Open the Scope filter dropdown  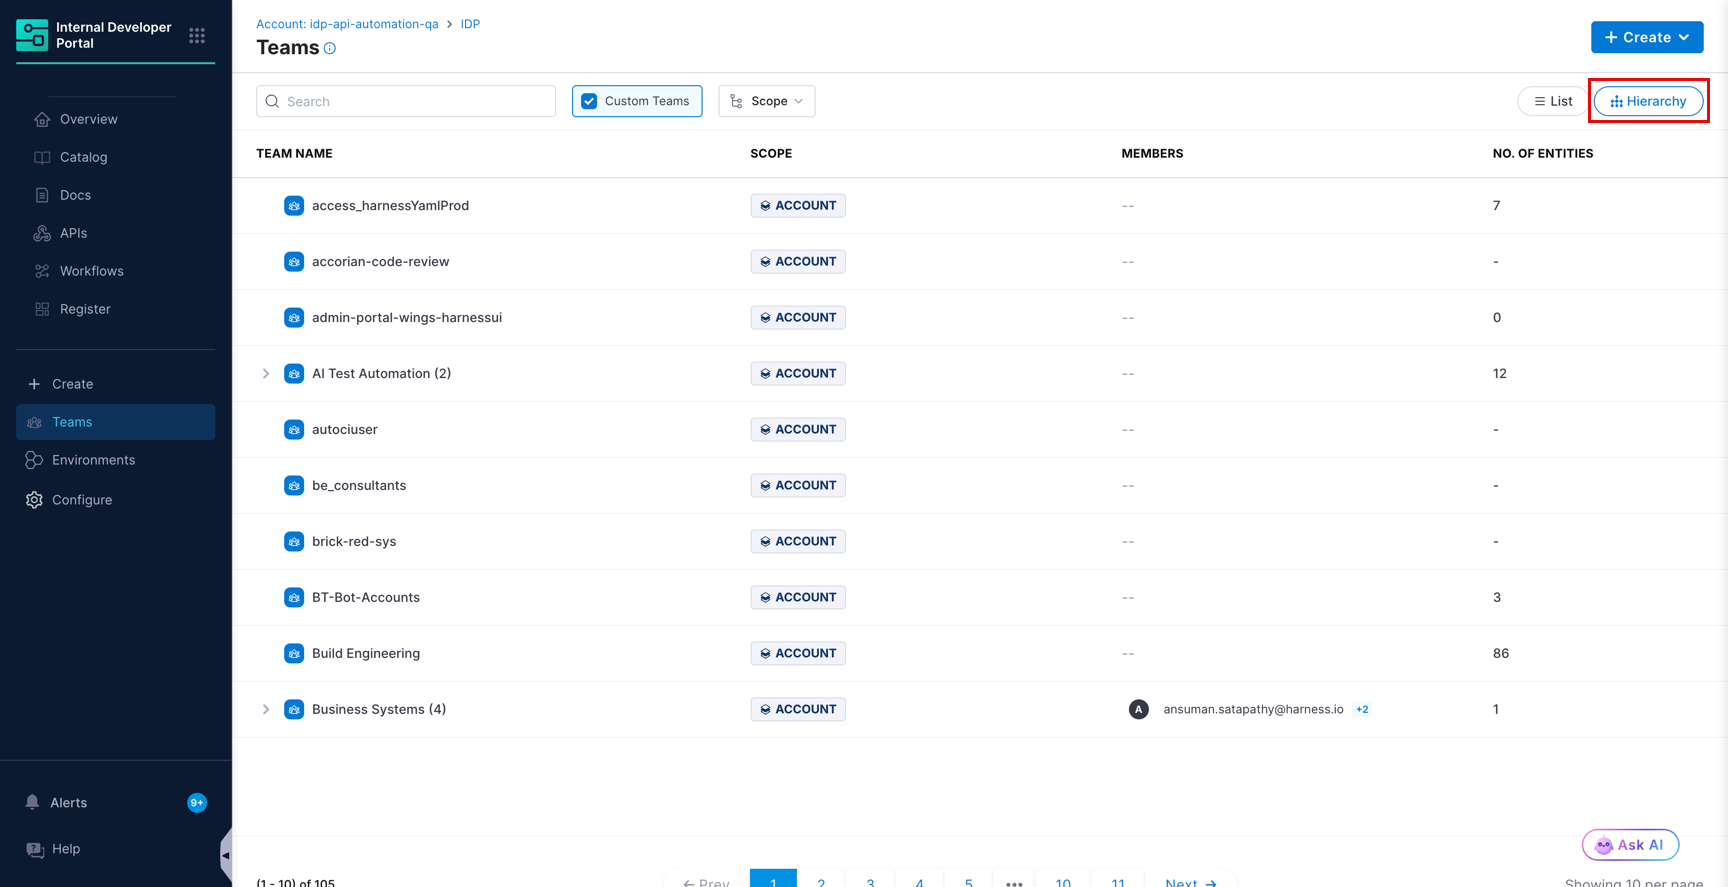[x=766, y=101]
